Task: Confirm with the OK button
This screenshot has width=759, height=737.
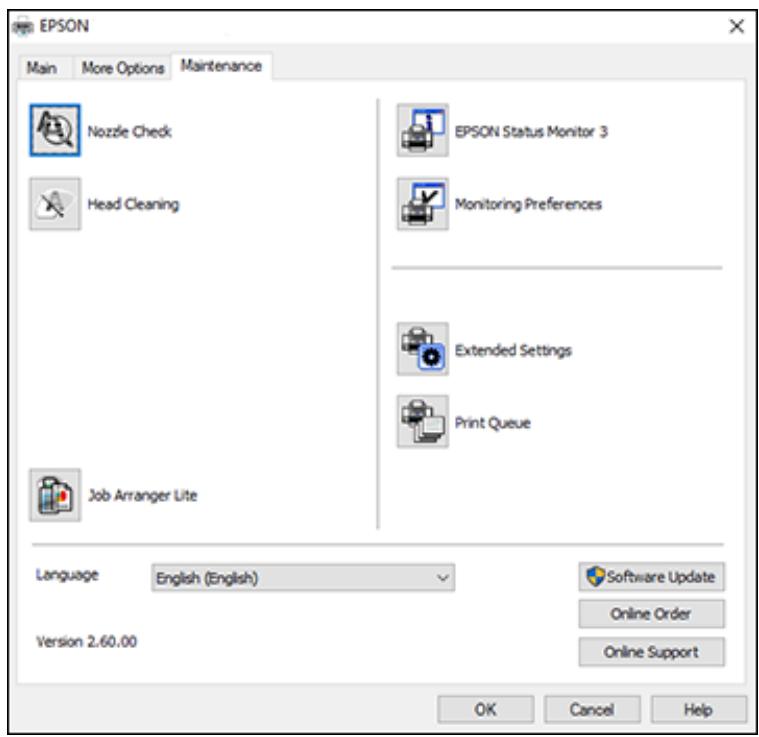Action: click(486, 709)
